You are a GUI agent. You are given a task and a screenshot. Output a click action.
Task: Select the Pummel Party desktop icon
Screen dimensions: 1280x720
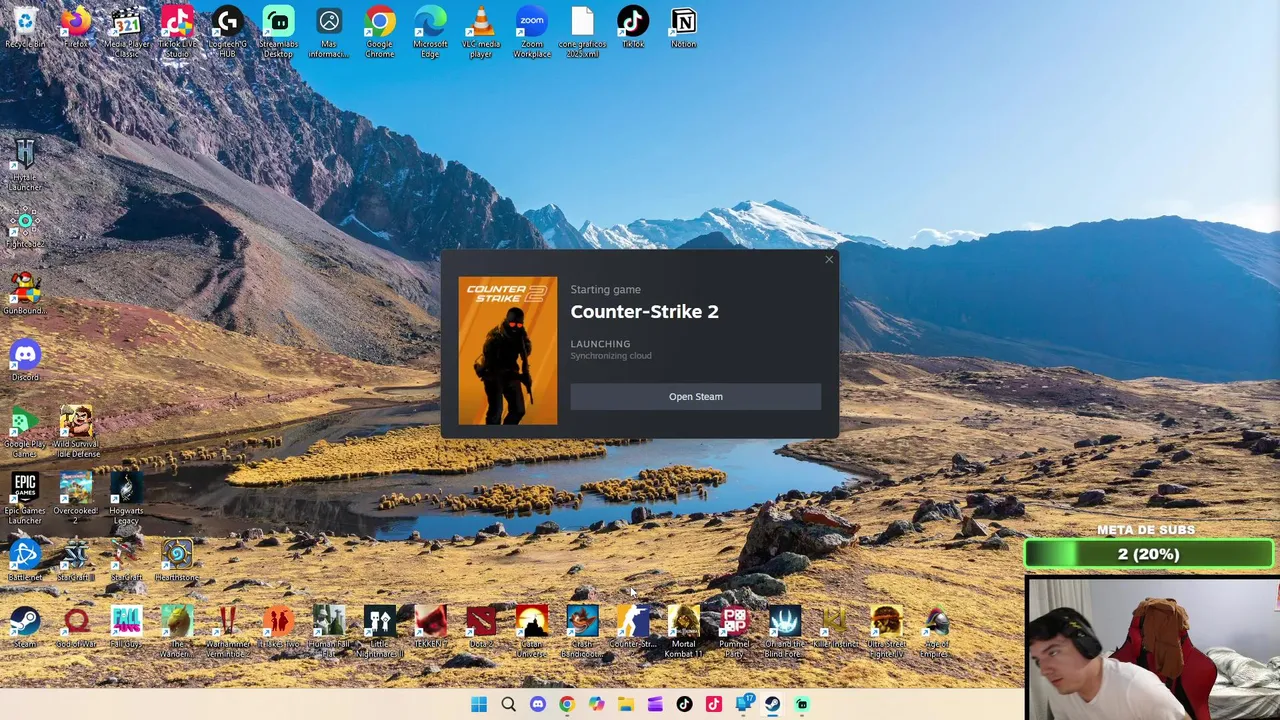tap(734, 632)
